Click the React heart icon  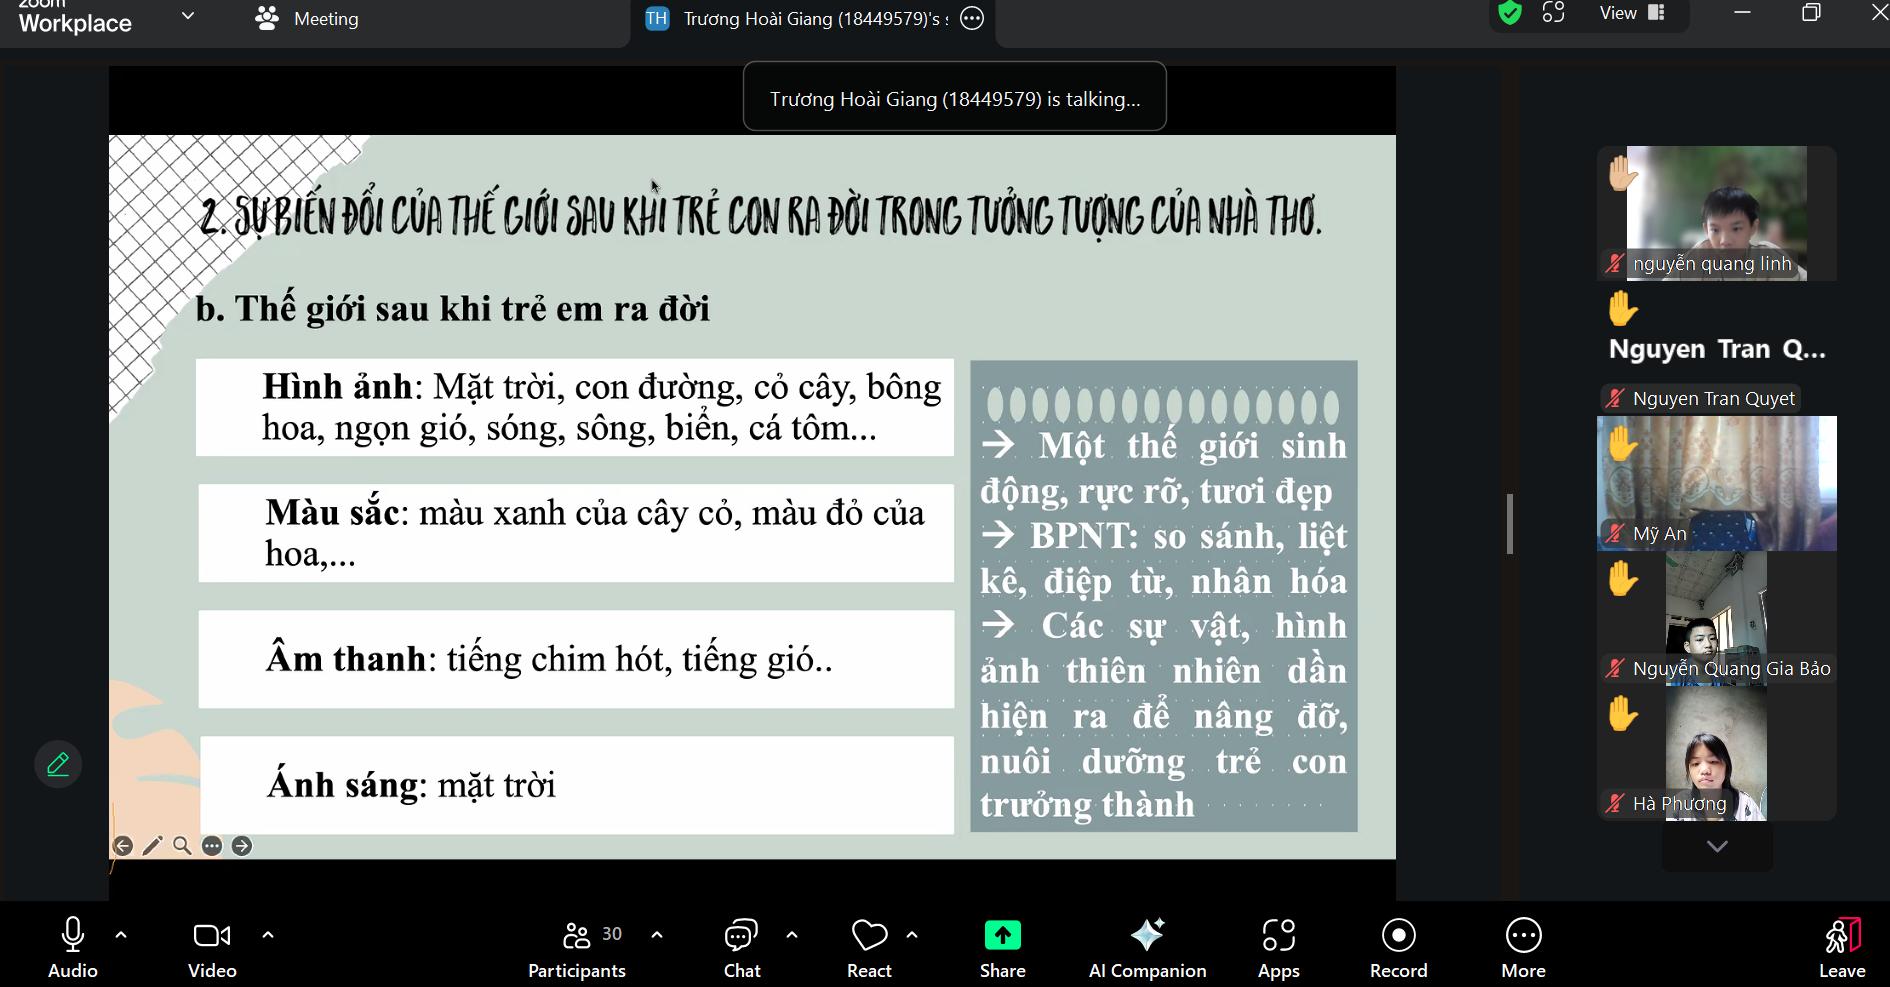click(x=869, y=936)
